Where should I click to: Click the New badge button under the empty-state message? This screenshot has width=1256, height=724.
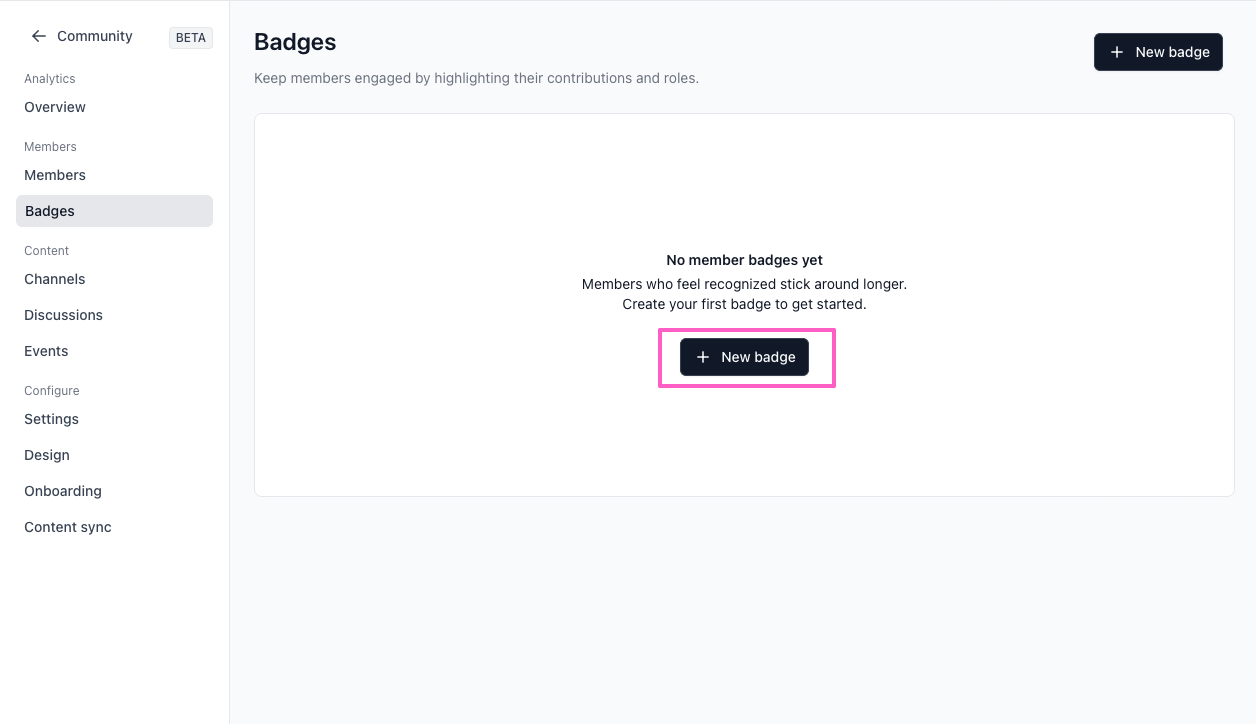[x=744, y=357]
